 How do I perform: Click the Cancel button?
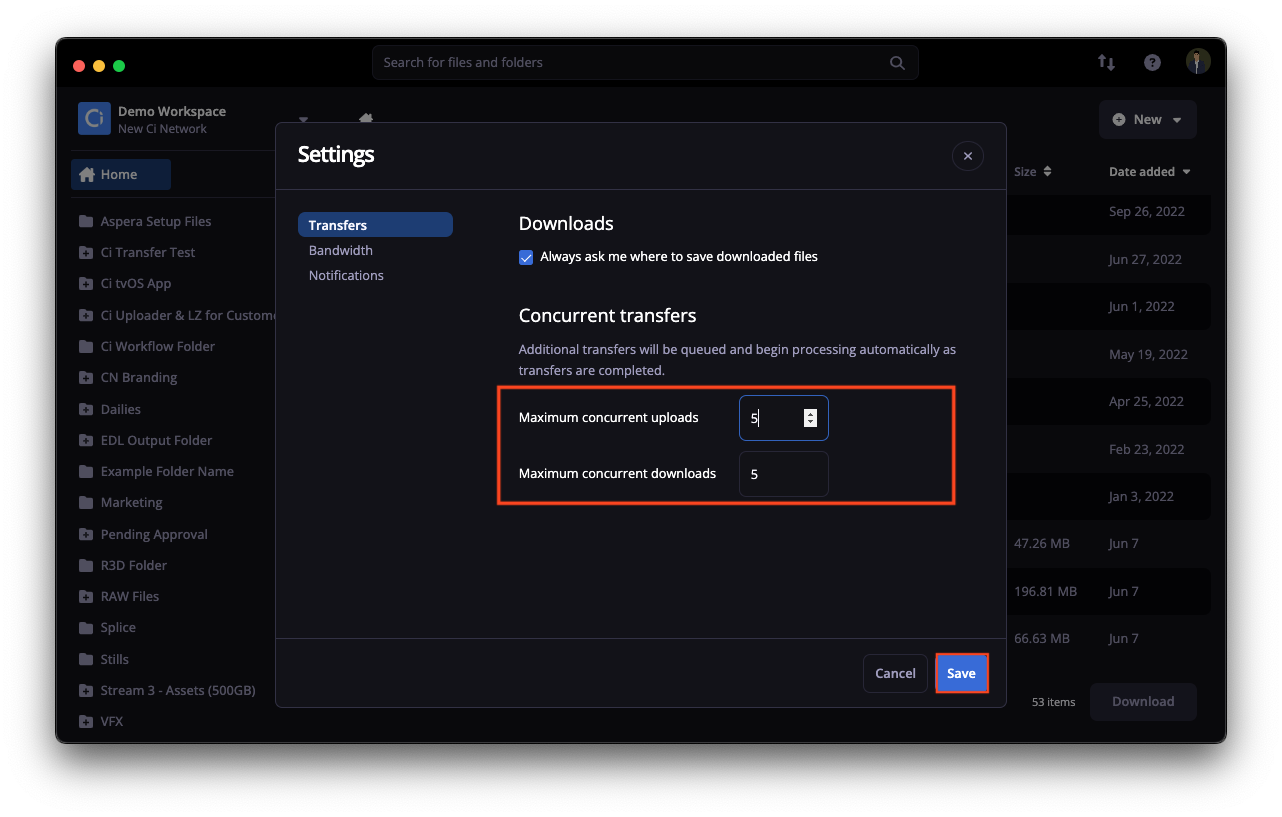click(895, 673)
